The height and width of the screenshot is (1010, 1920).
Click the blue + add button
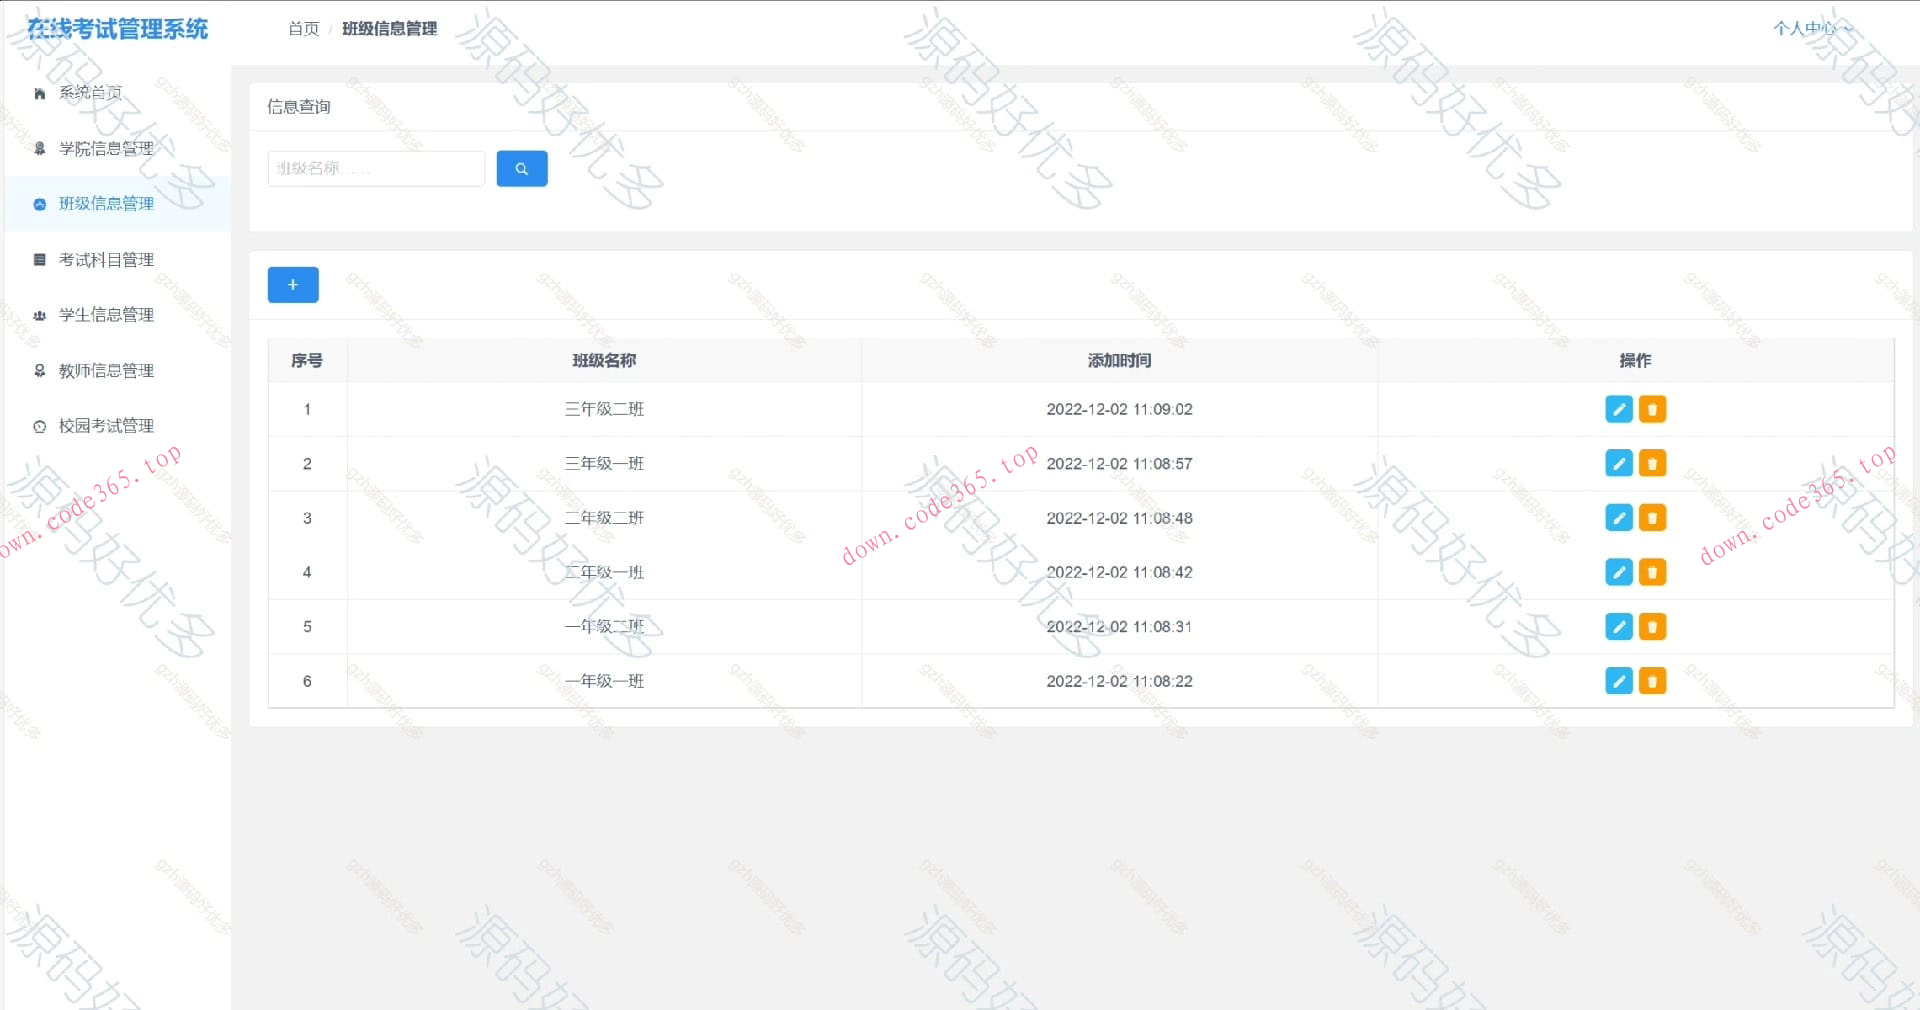292,285
